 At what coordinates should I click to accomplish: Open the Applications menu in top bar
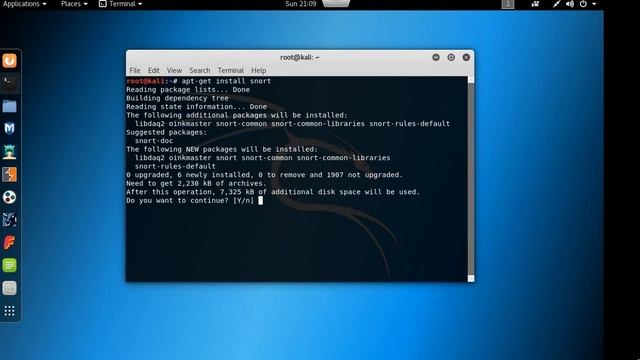coord(24,4)
